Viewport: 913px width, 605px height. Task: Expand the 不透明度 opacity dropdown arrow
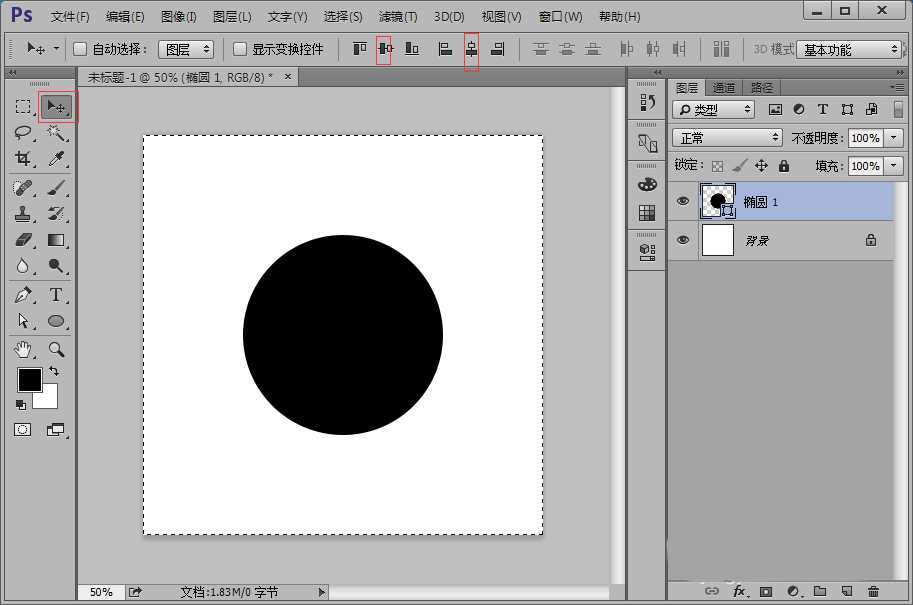pyautogui.click(x=893, y=138)
